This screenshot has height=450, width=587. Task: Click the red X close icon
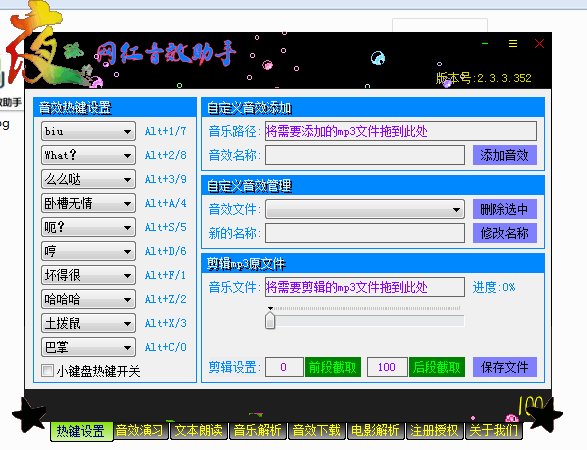(x=539, y=44)
